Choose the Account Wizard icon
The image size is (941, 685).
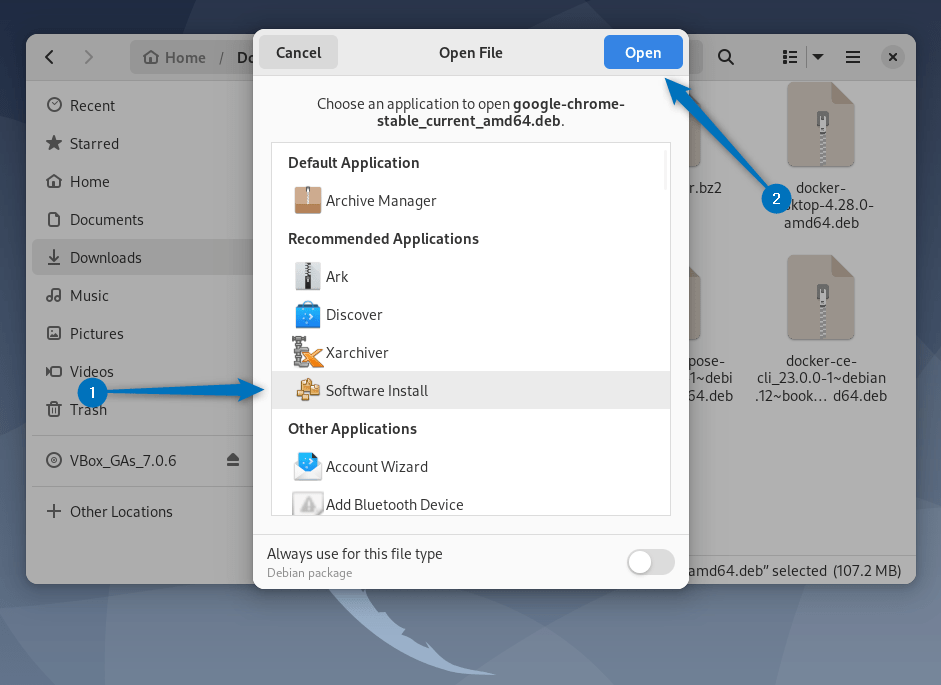point(307,466)
